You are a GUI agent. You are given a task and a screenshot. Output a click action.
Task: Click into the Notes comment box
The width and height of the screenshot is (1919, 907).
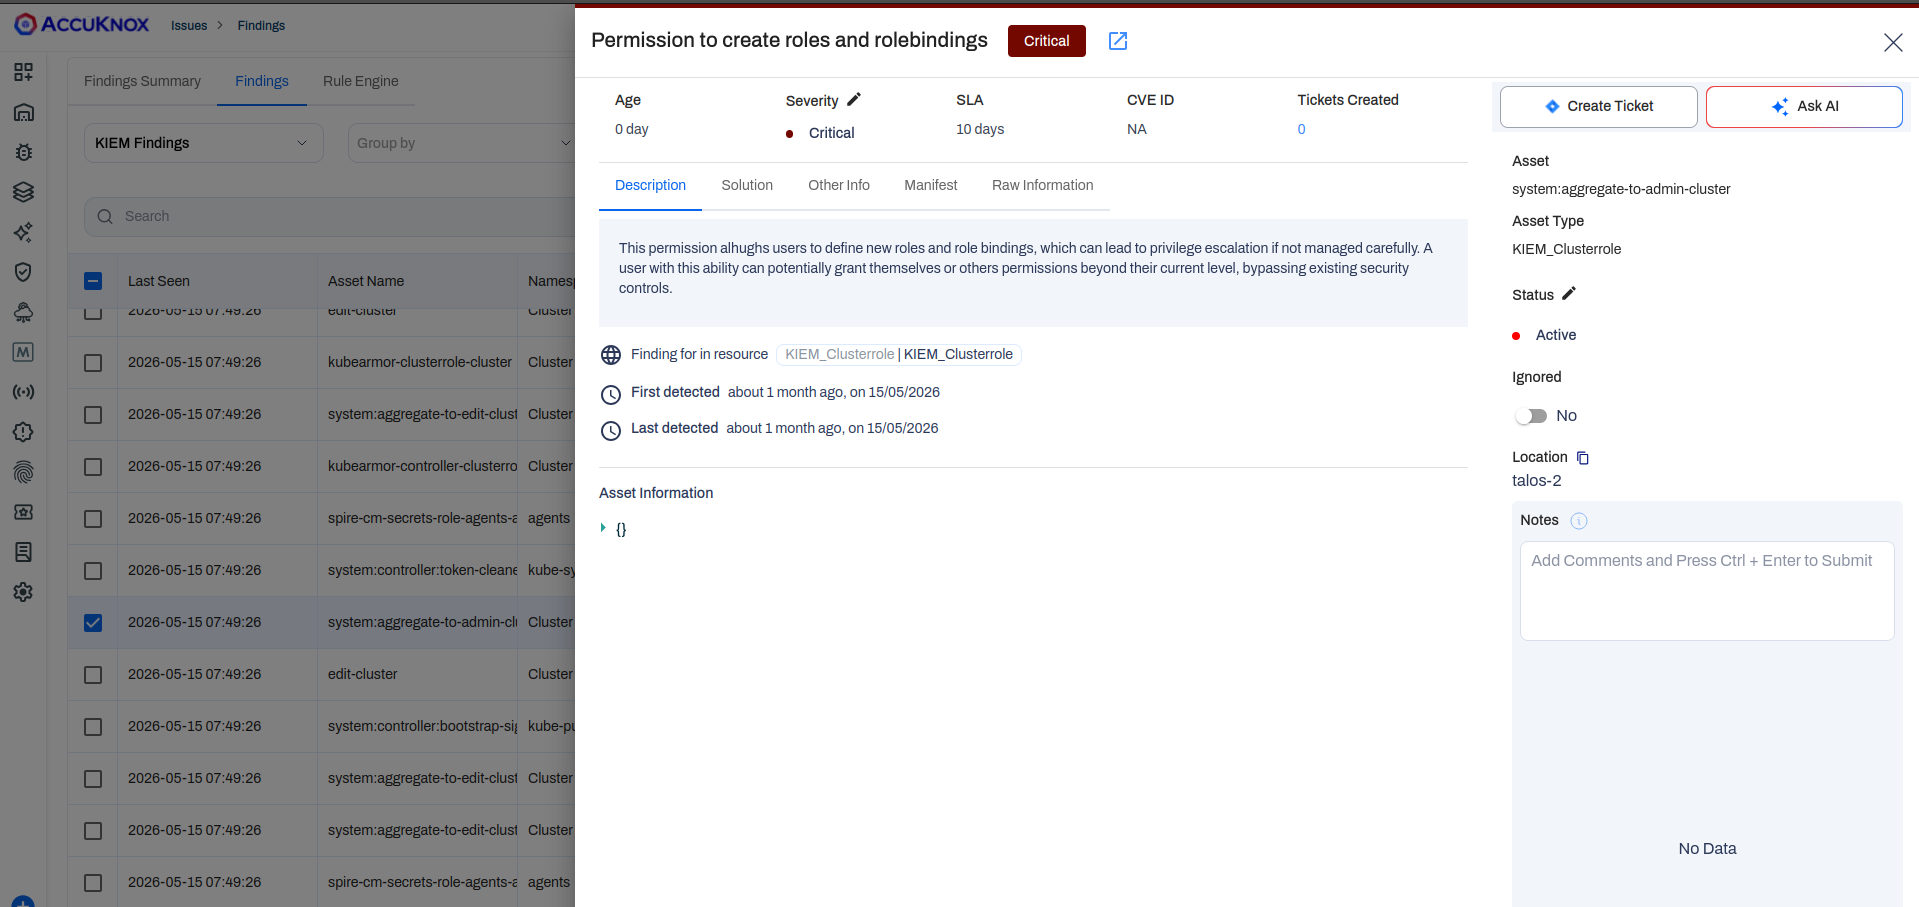pyautogui.click(x=1706, y=590)
